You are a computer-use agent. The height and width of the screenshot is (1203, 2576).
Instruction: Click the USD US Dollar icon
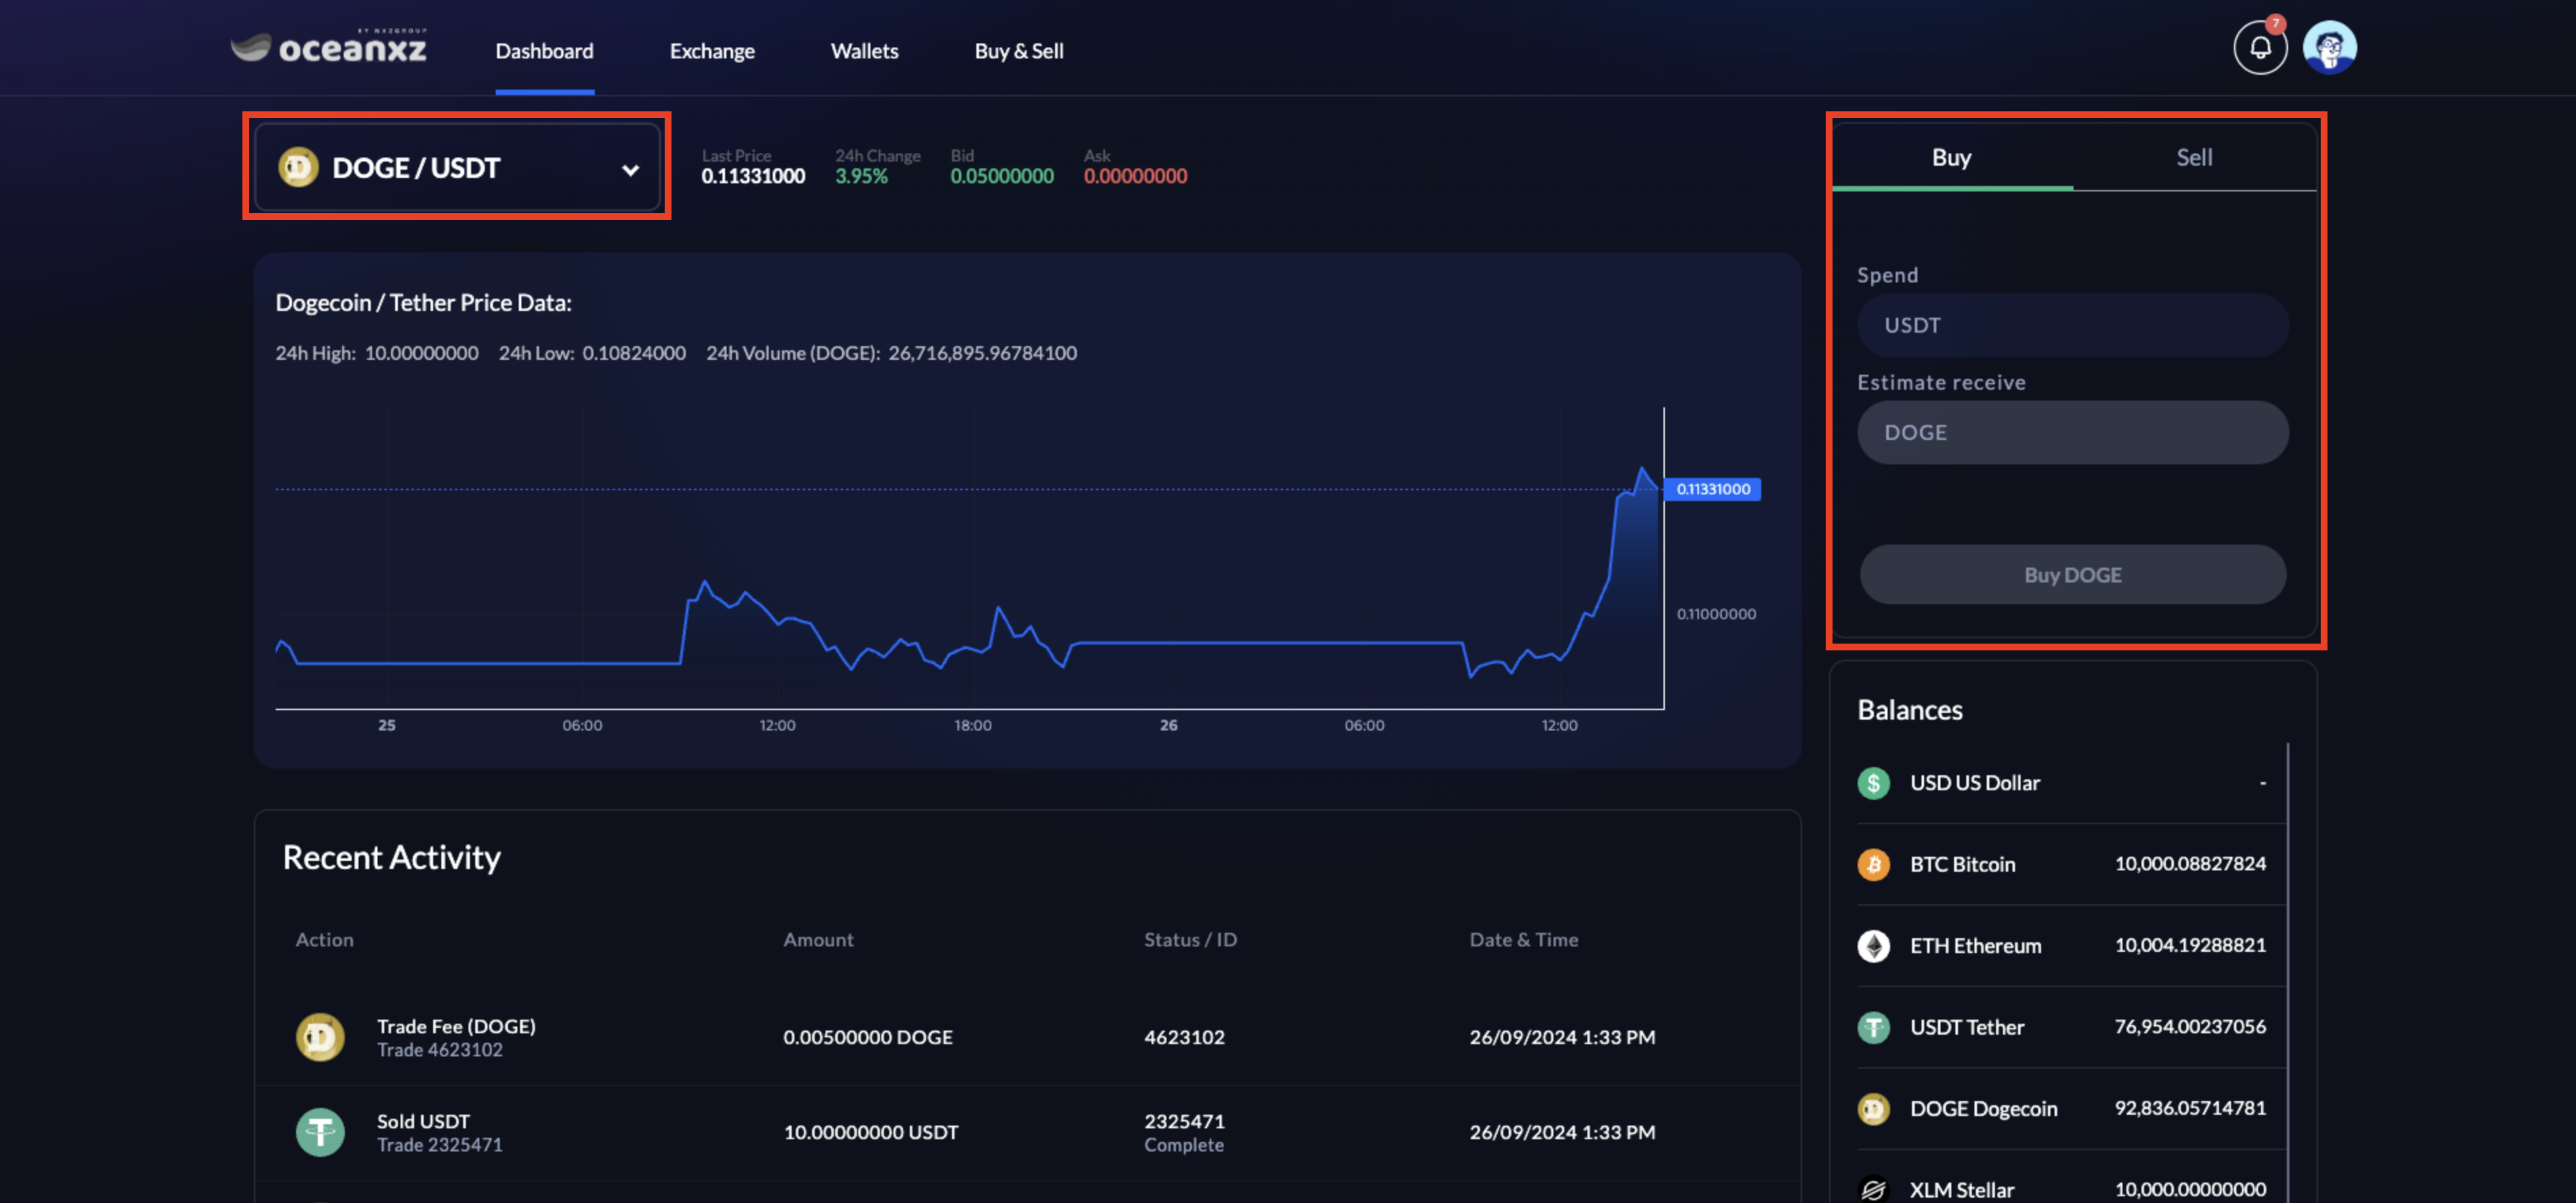tap(1873, 782)
